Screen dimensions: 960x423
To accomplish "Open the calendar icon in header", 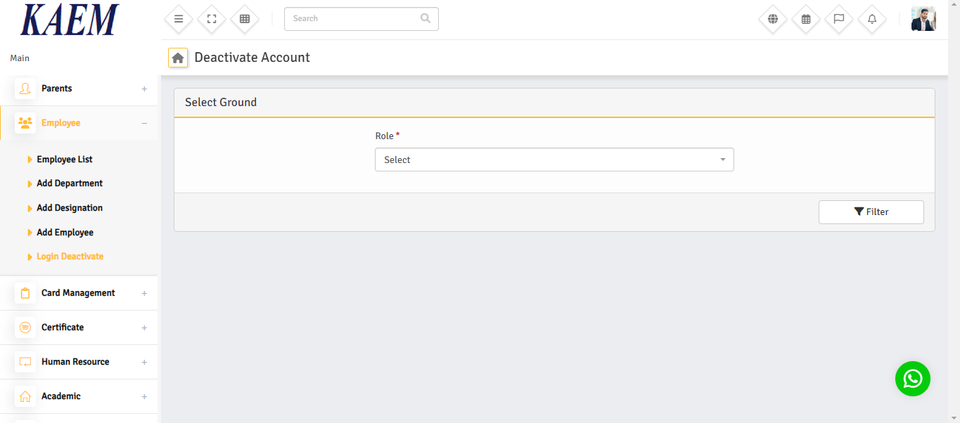I will click(x=806, y=19).
